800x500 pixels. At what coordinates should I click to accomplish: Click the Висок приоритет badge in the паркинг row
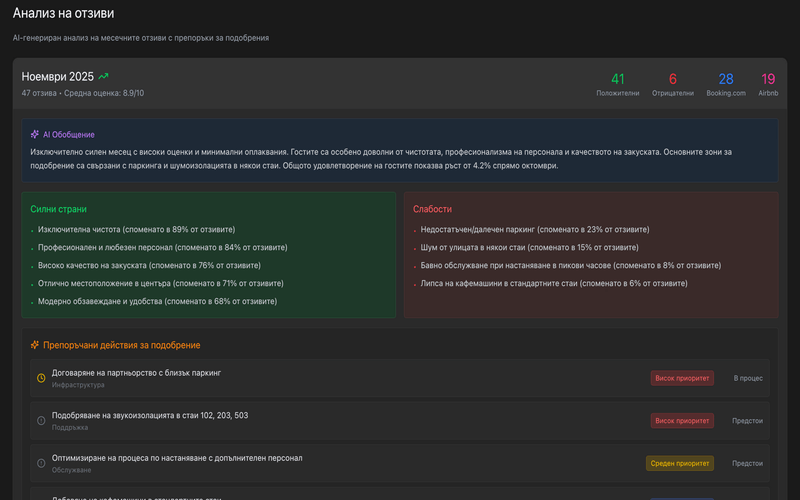click(x=682, y=378)
